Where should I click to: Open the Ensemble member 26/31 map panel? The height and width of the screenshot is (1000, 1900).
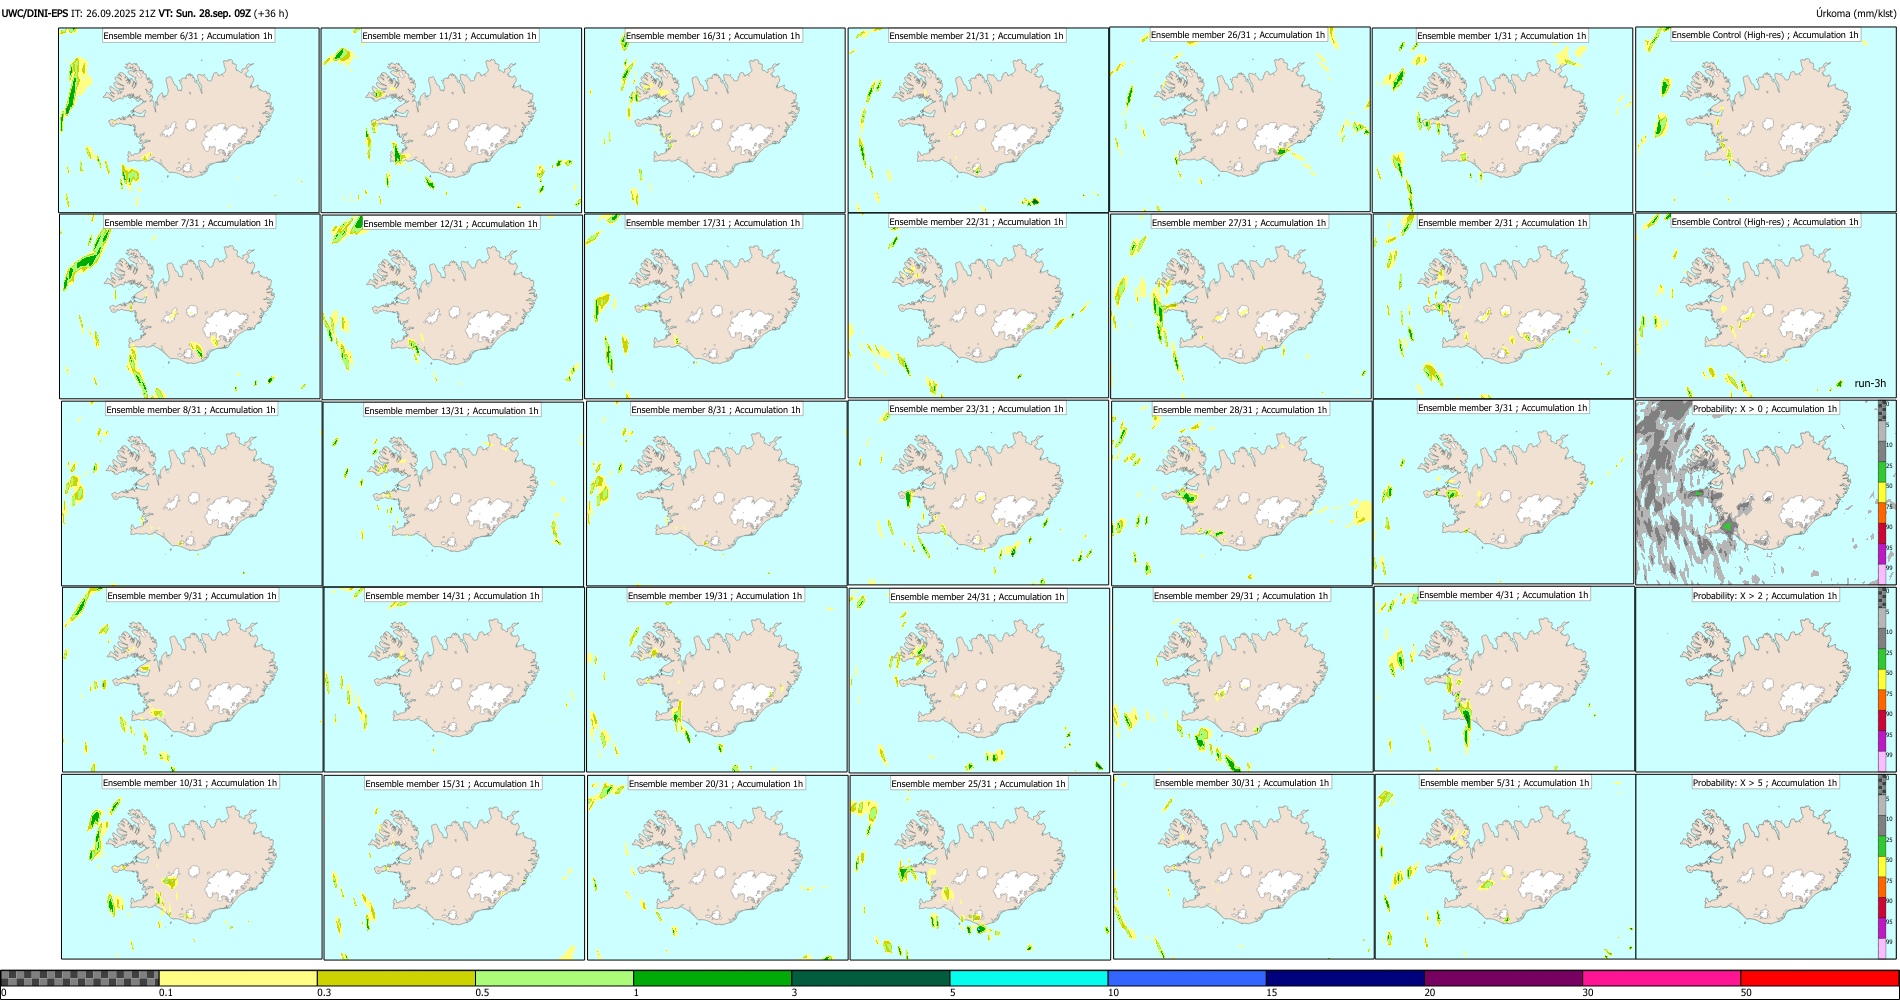click(x=1240, y=119)
